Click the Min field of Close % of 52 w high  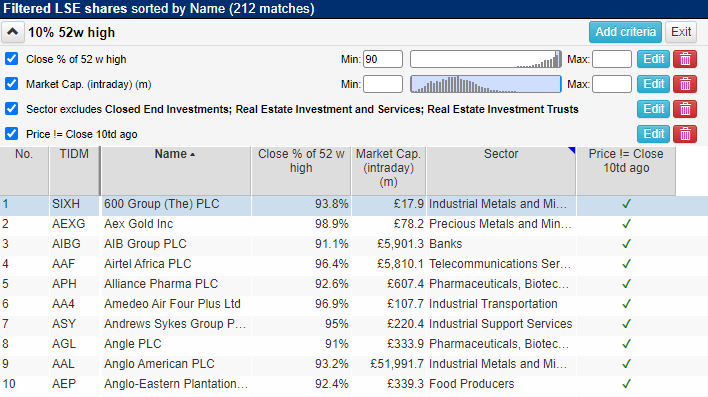click(383, 59)
